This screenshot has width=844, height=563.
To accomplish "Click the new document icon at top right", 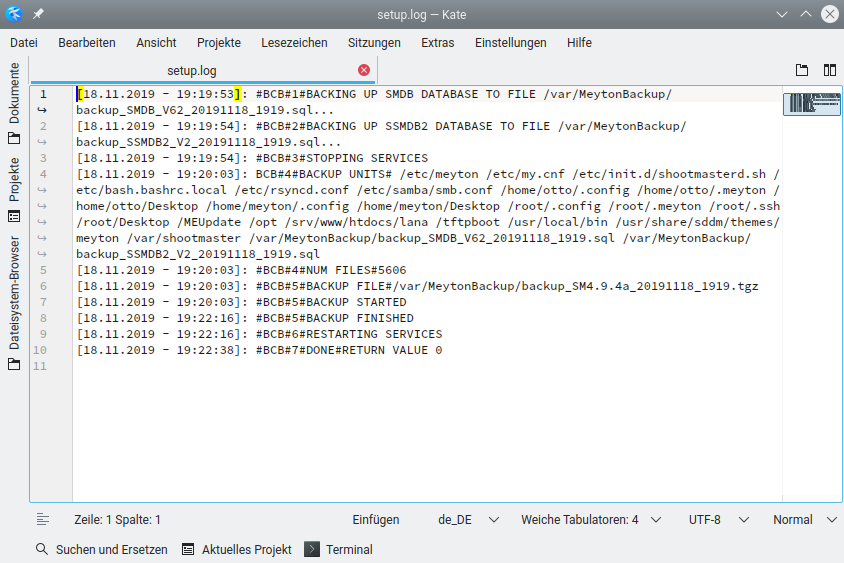I will [802, 70].
